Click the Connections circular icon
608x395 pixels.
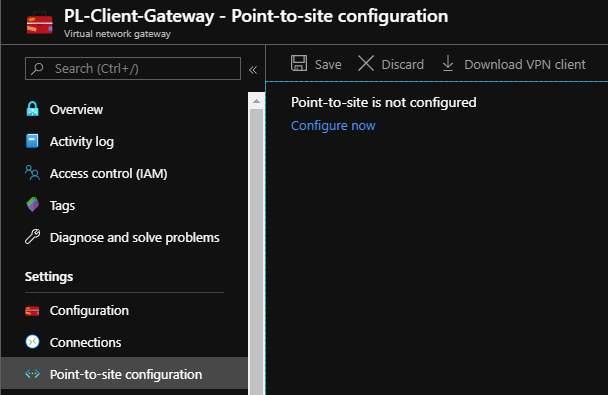coord(33,342)
